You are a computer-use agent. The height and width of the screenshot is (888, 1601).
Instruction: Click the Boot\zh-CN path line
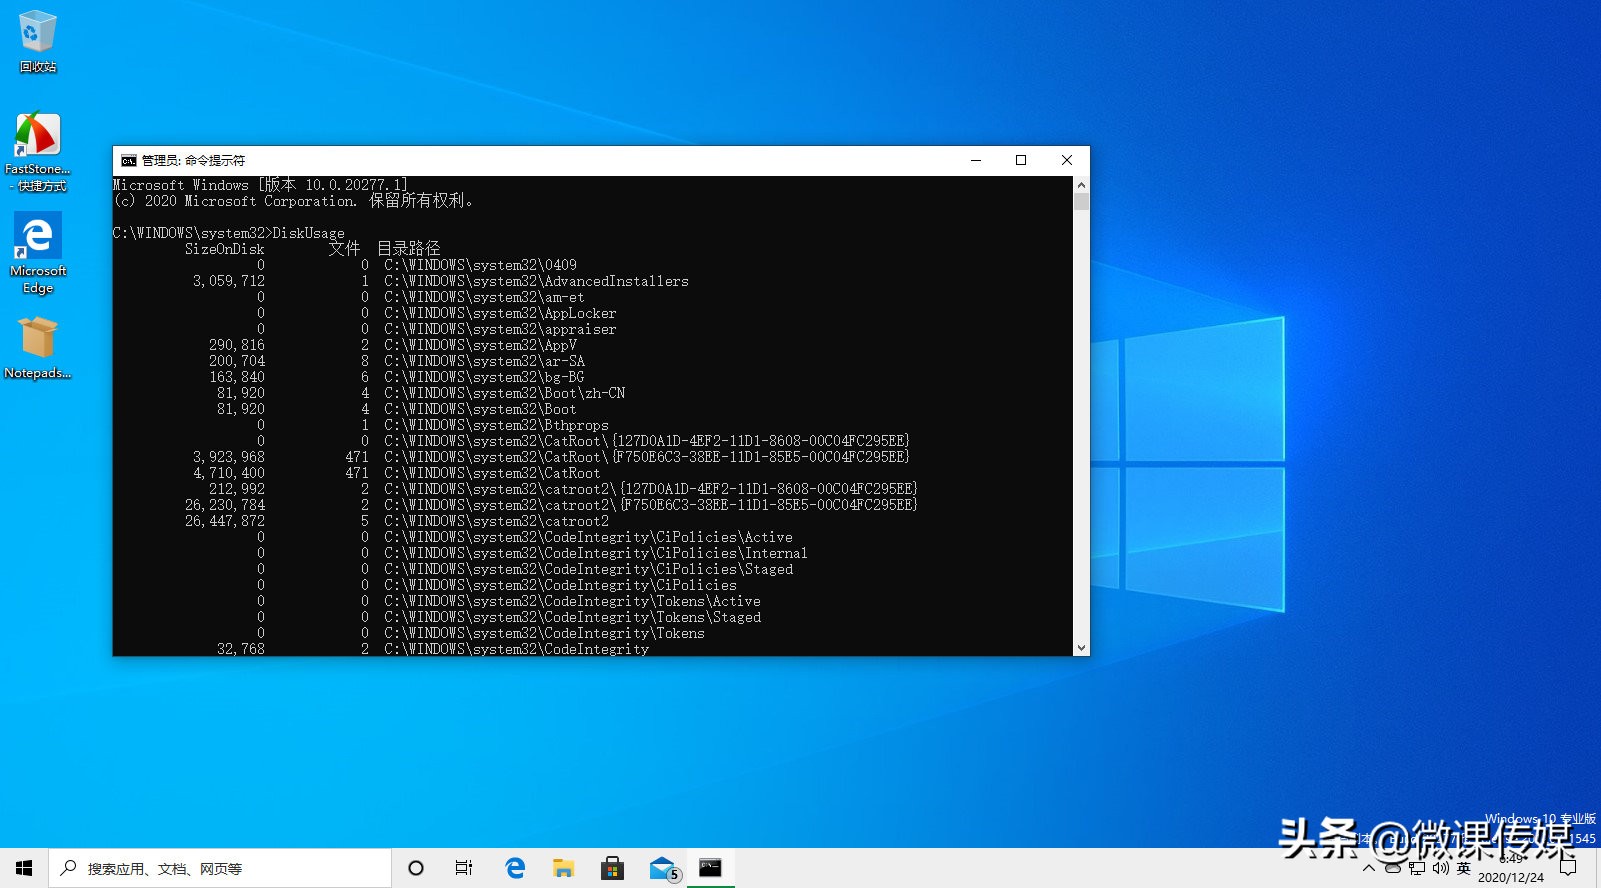[x=504, y=393]
